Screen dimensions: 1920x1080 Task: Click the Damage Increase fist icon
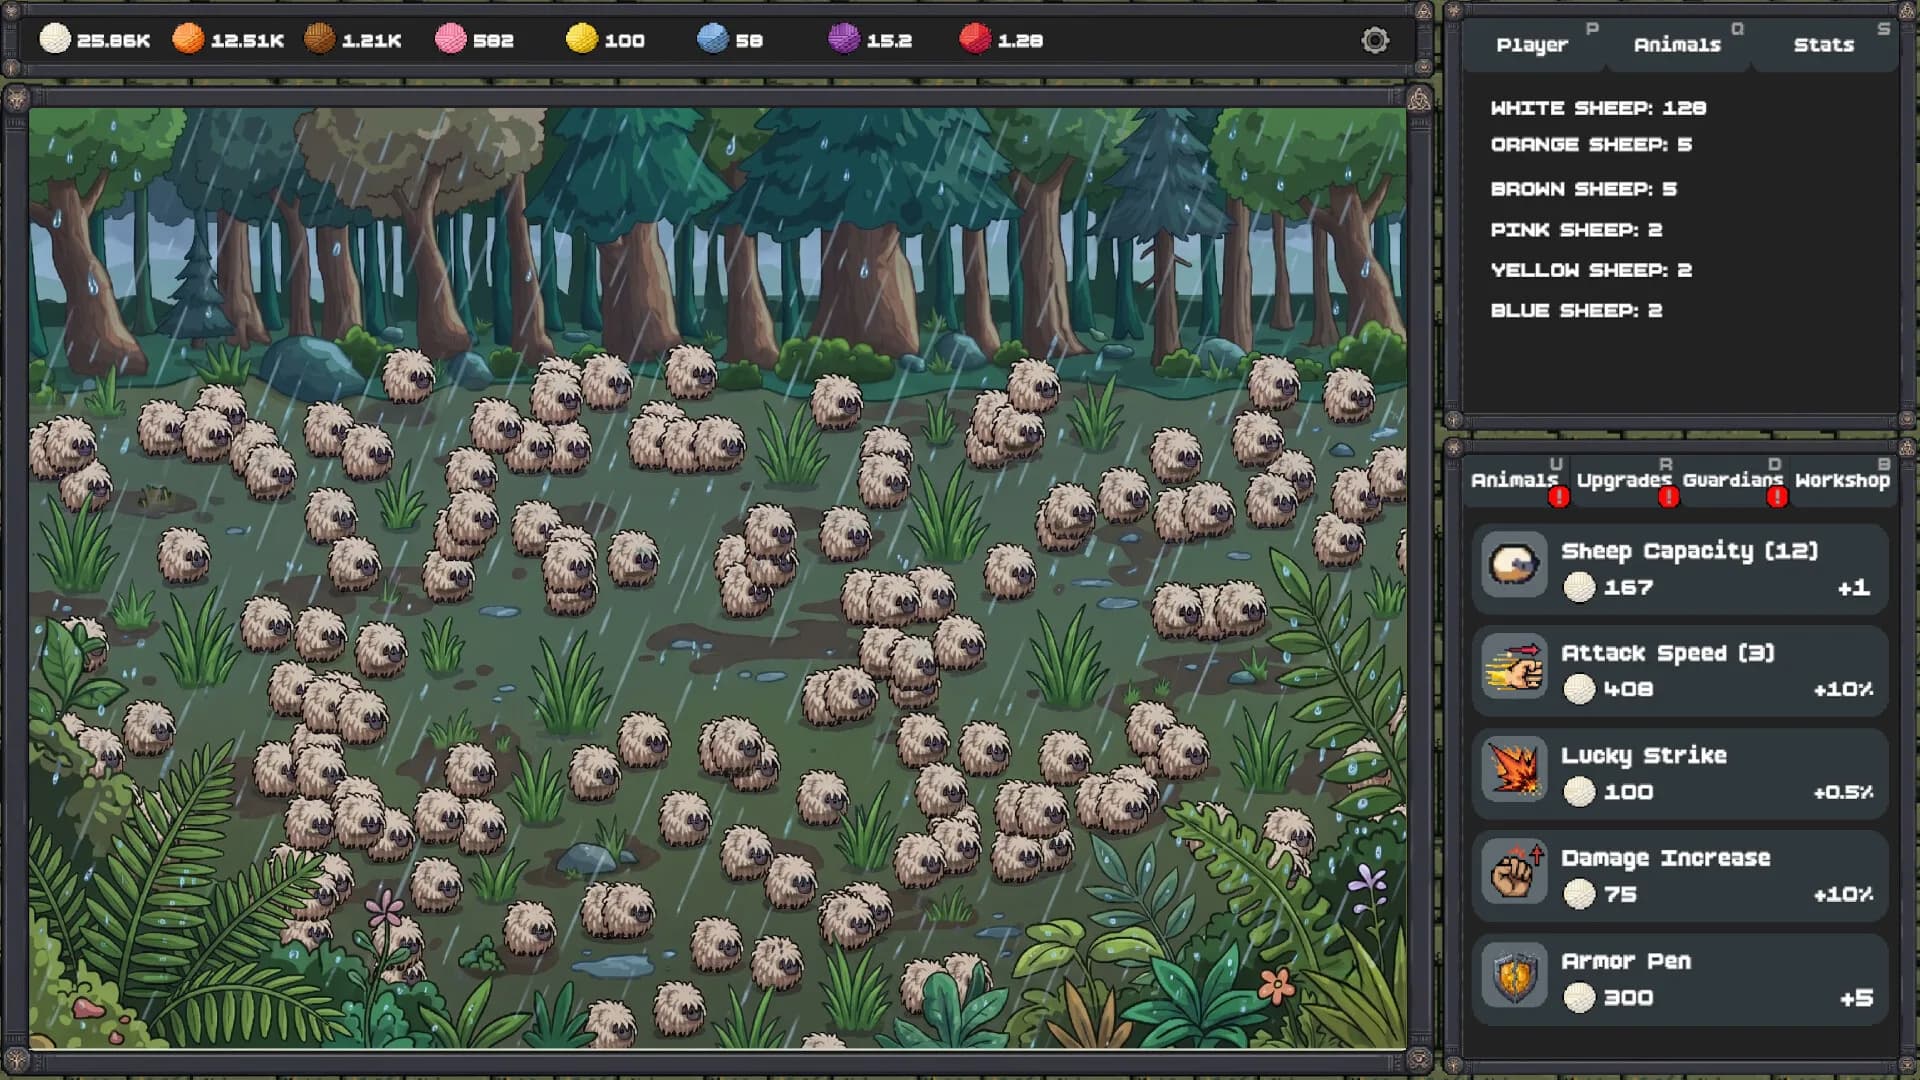pyautogui.click(x=1514, y=873)
